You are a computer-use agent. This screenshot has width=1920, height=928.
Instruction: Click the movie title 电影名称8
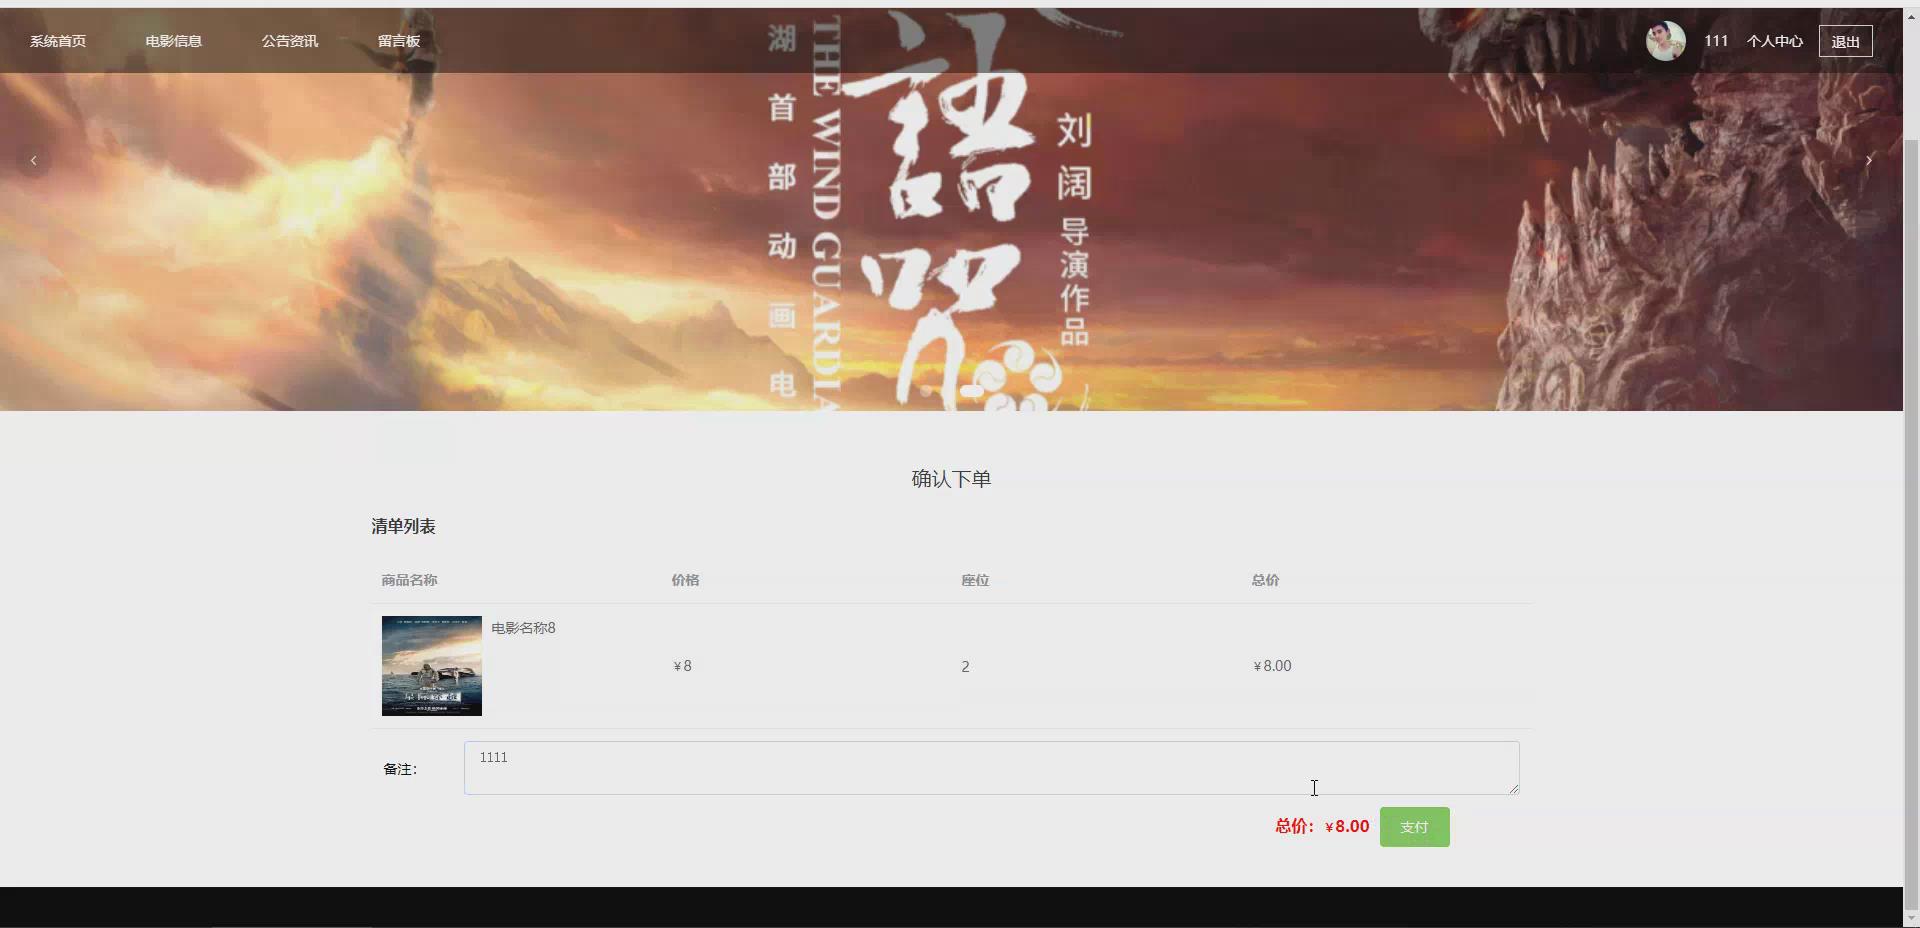point(522,628)
